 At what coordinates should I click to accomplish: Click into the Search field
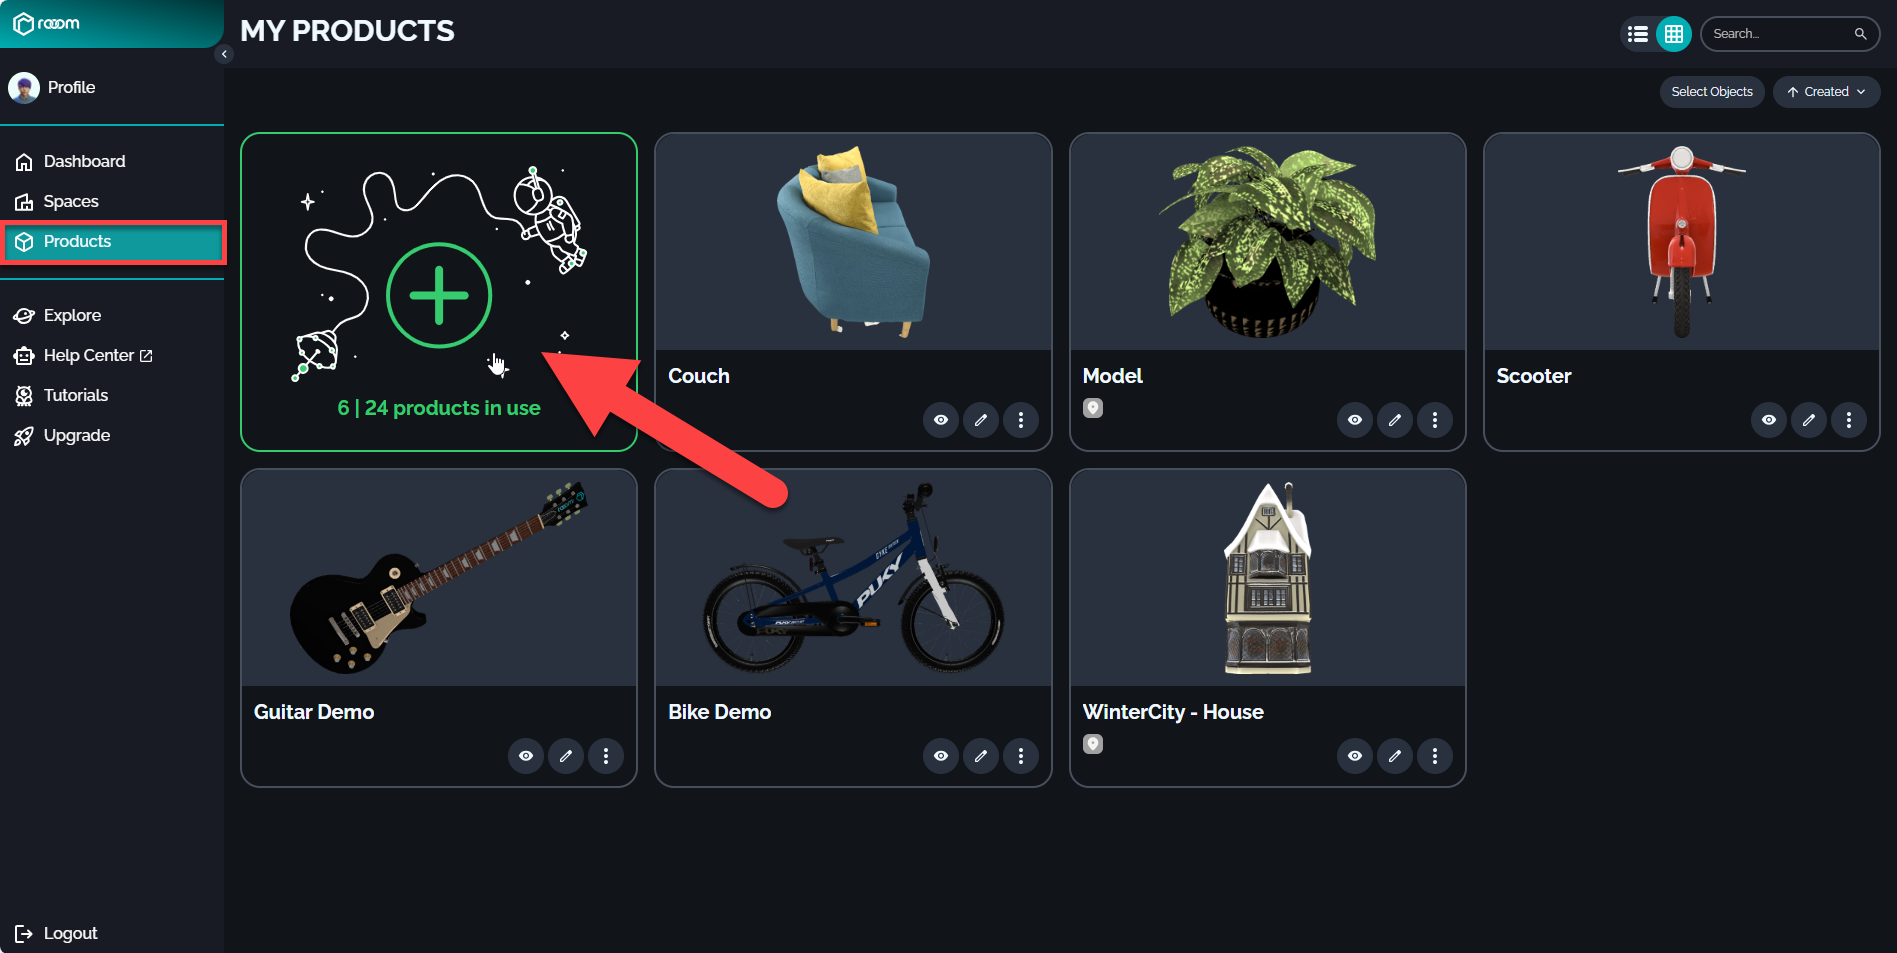point(1778,34)
